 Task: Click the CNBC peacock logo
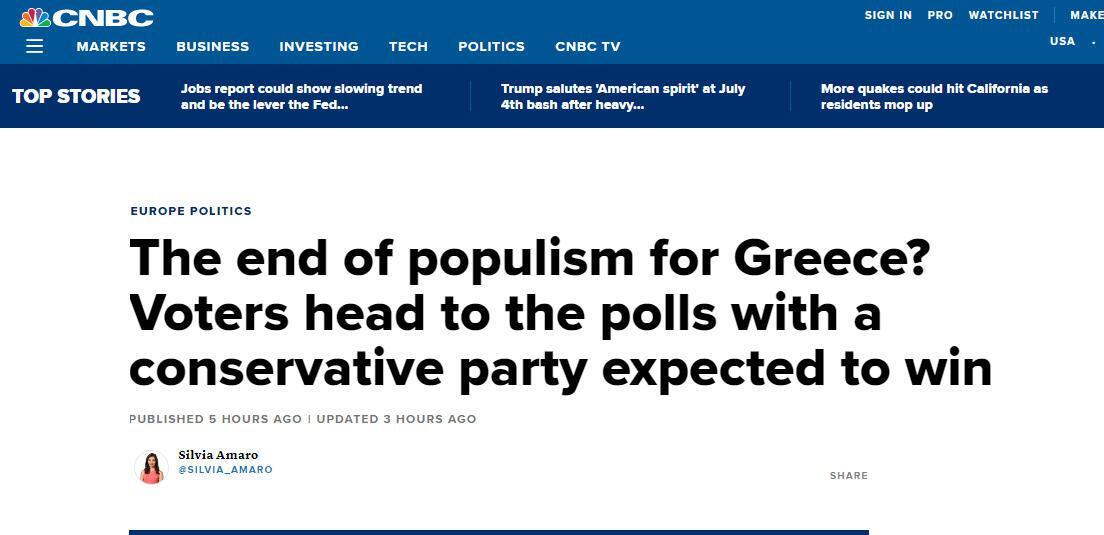point(87,17)
